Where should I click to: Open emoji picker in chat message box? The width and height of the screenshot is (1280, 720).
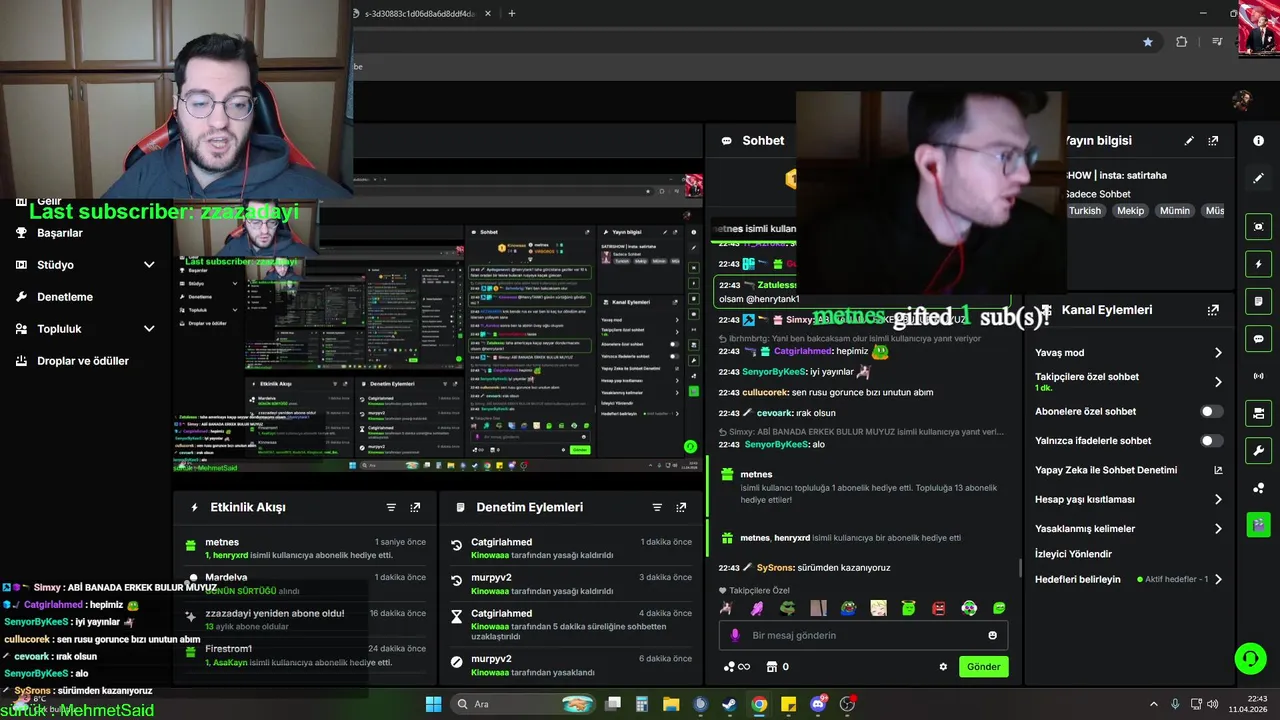pyautogui.click(x=992, y=635)
